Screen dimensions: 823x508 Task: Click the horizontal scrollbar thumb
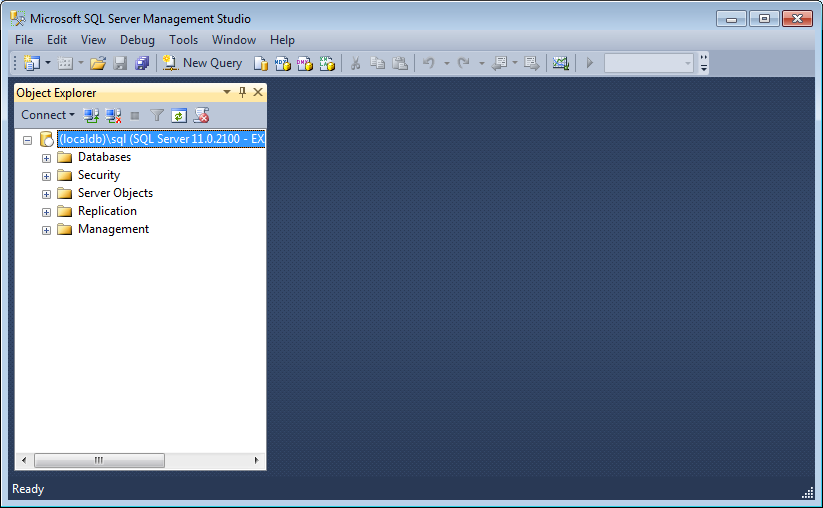coord(99,460)
